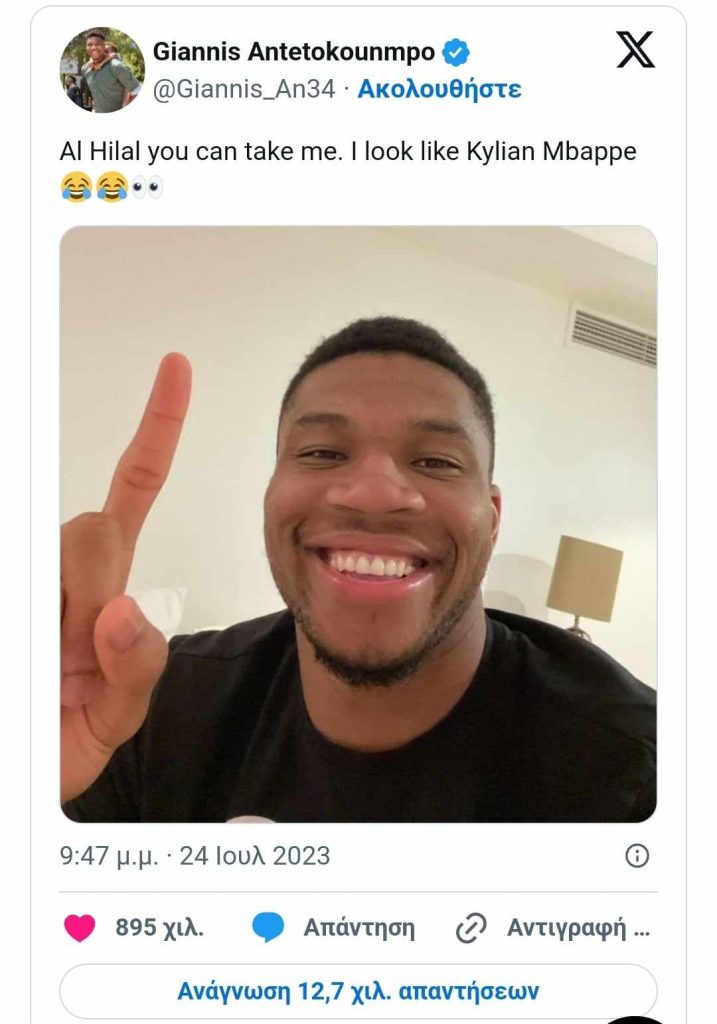
Task: Open the profile avatar picture
Action: pyautogui.click(x=102, y=70)
